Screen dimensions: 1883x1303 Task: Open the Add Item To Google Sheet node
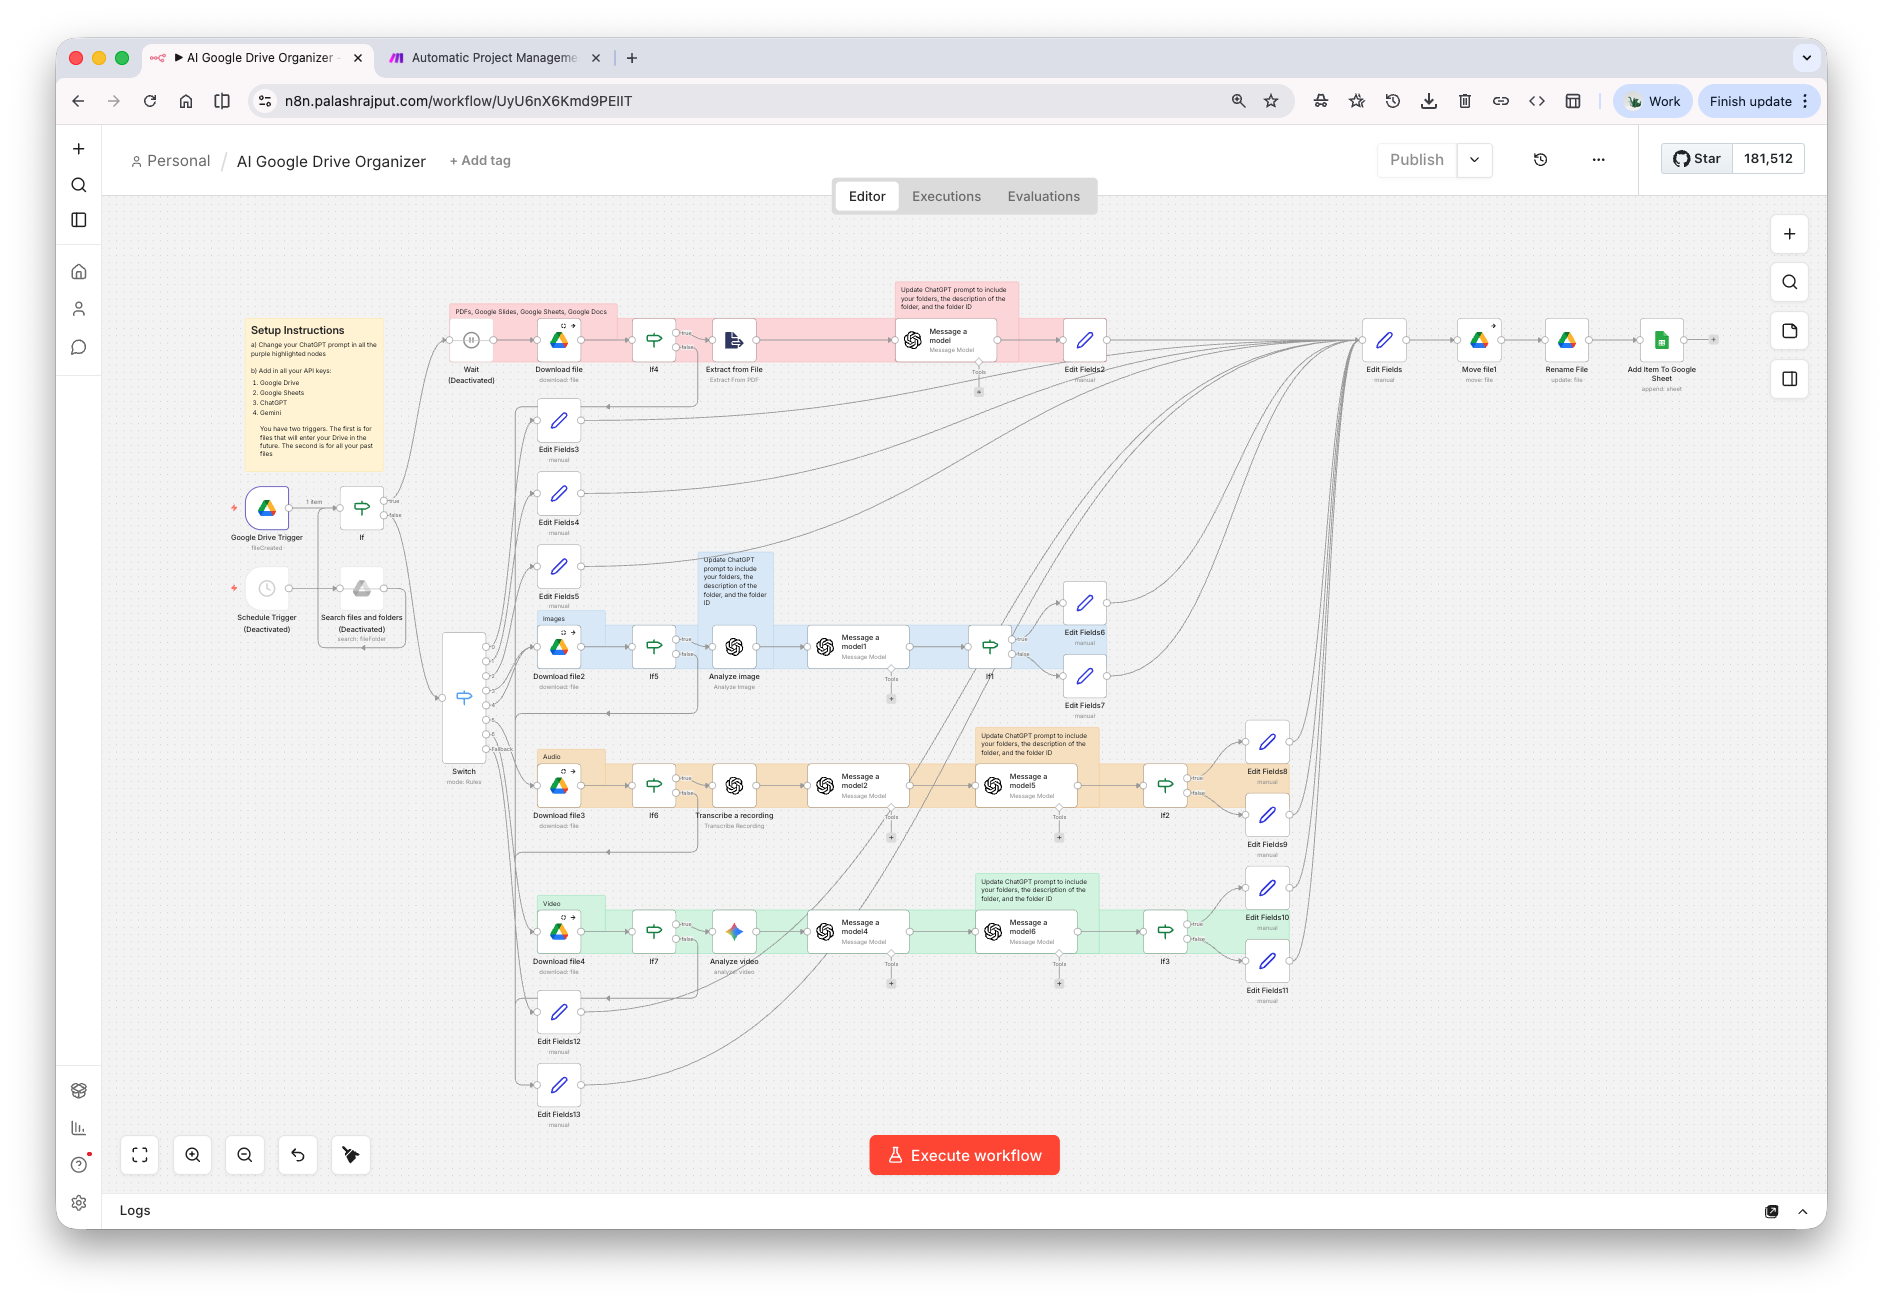click(x=1660, y=340)
